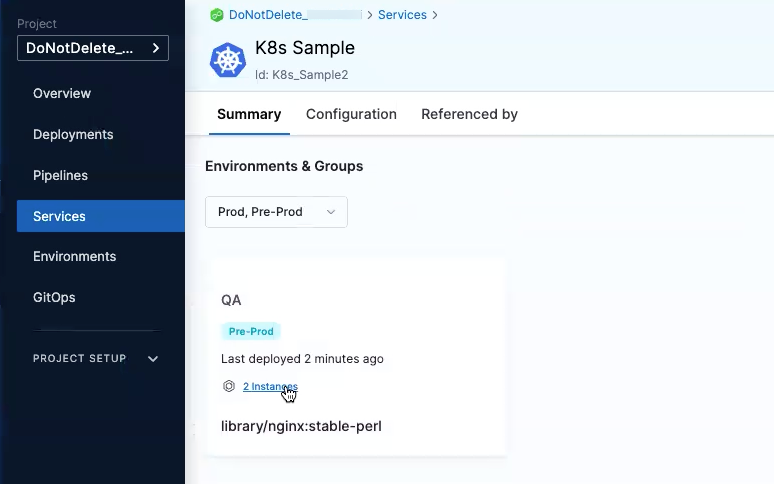
Task: Click the green project icon in breadcrumb
Action: point(216,15)
